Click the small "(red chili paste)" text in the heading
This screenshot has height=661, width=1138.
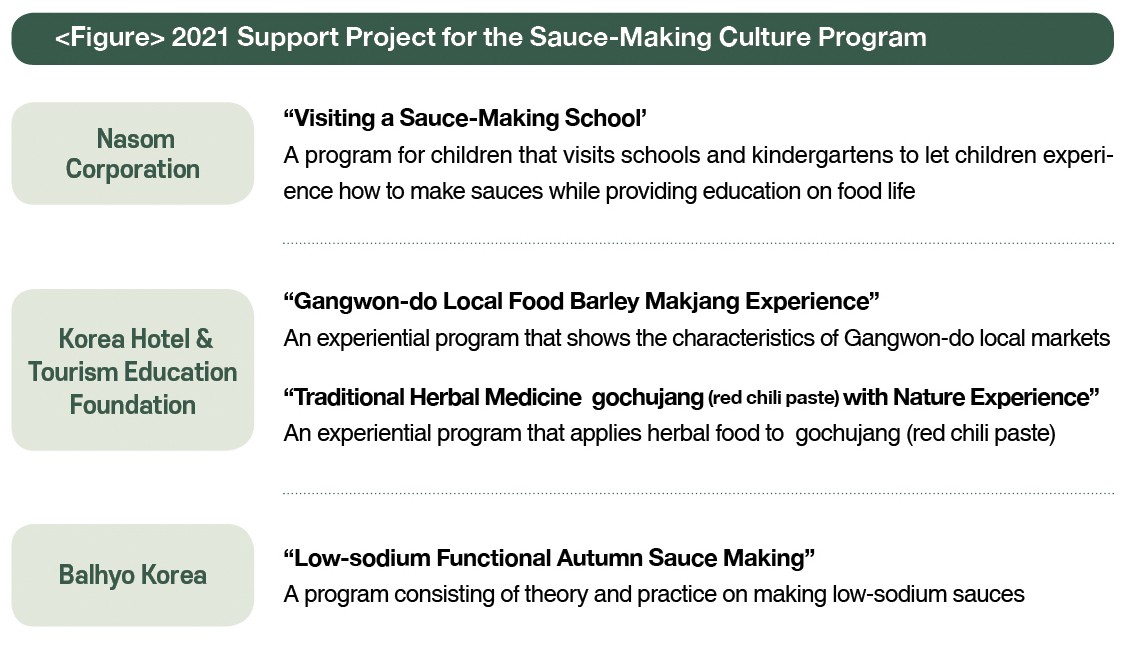(773, 398)
